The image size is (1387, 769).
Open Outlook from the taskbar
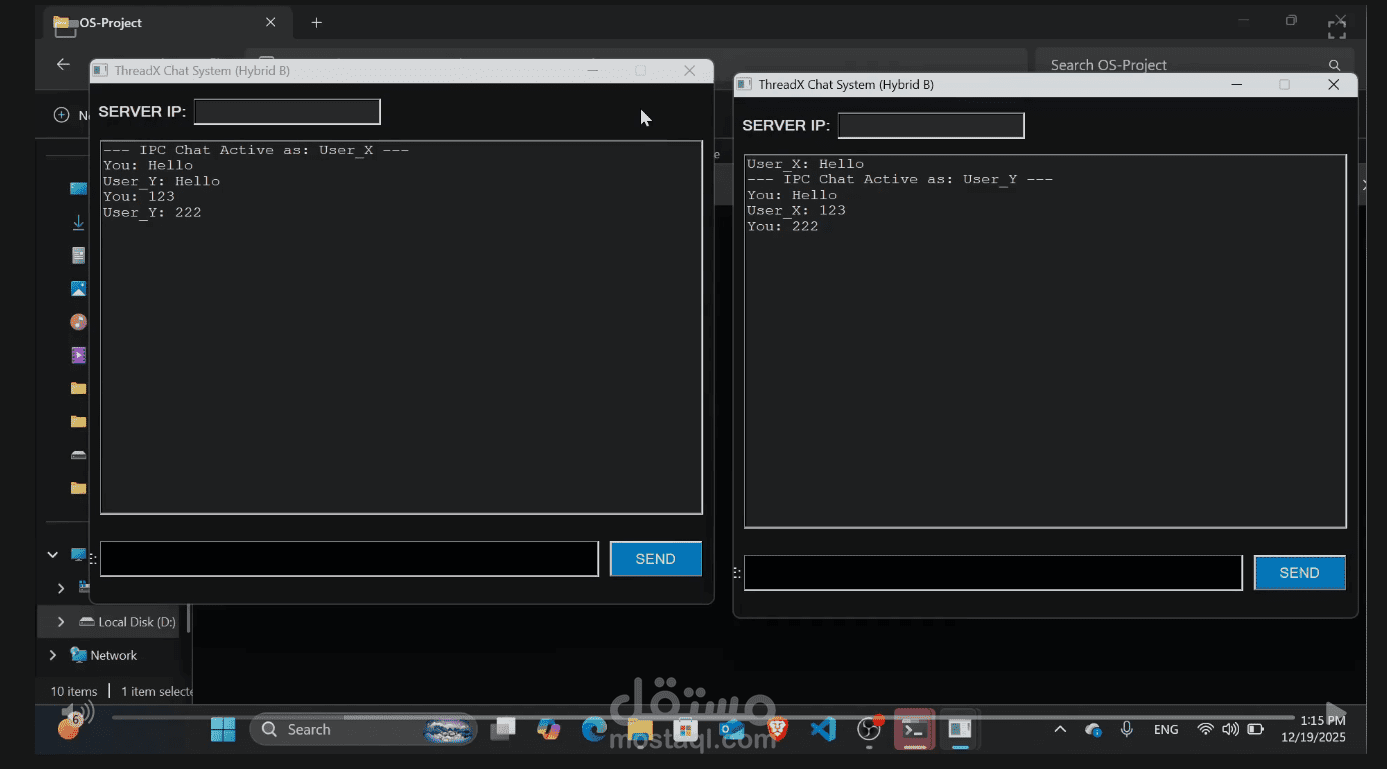click(x=730, y=729)
